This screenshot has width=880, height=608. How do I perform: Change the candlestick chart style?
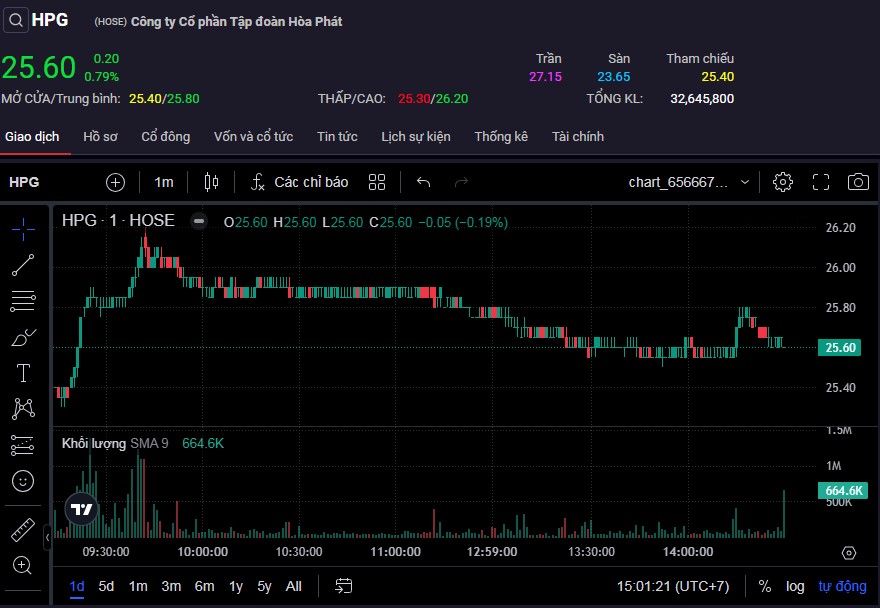click(x=211, y=182)
